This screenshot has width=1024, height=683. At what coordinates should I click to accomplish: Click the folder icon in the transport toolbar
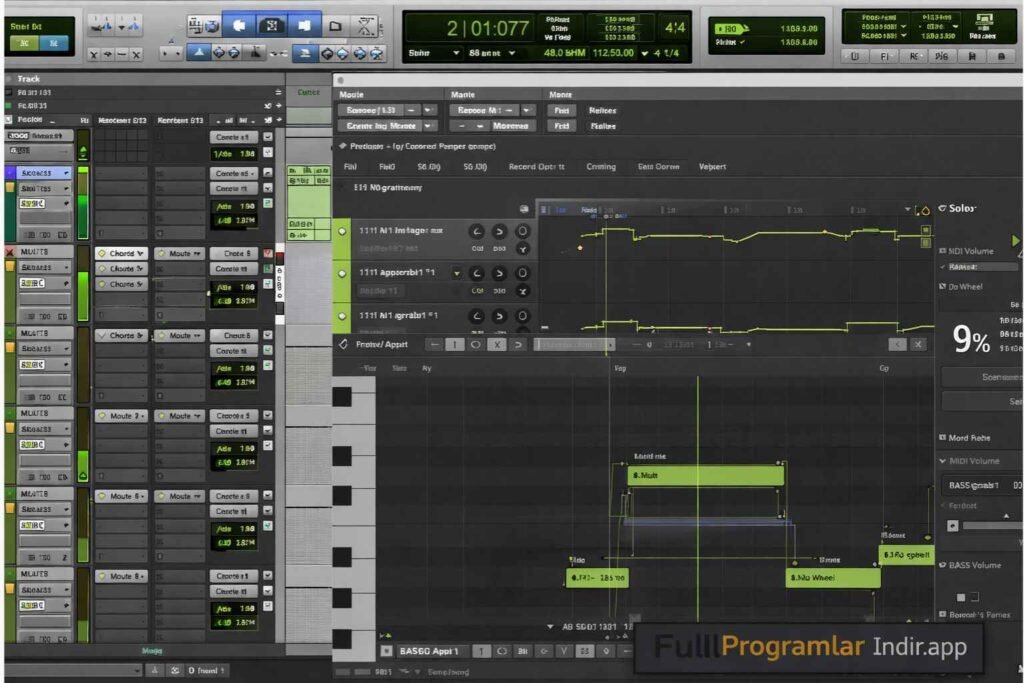coord(335,25)
